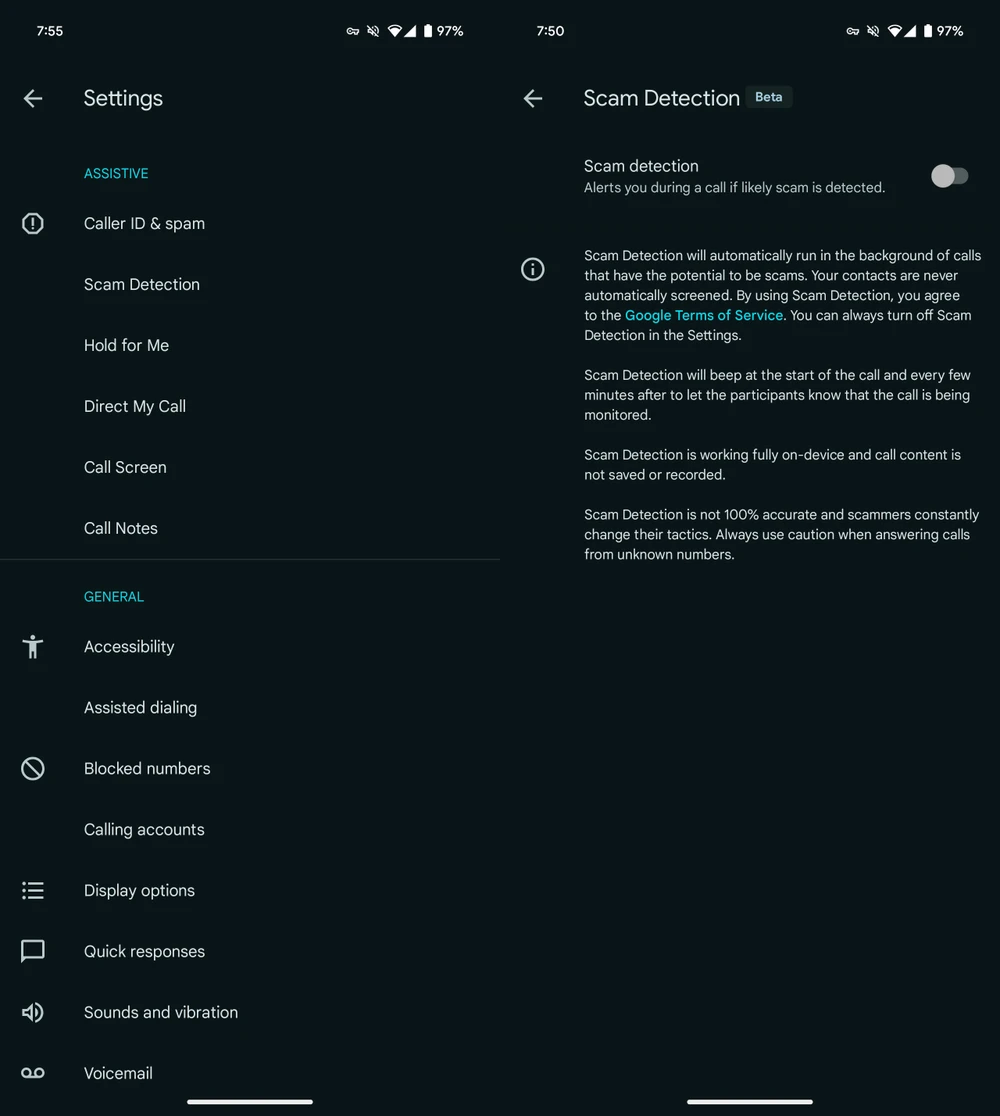Select Direct My Call option
This screenshot has width=1000, height=1116.
(x=135, y=407)
